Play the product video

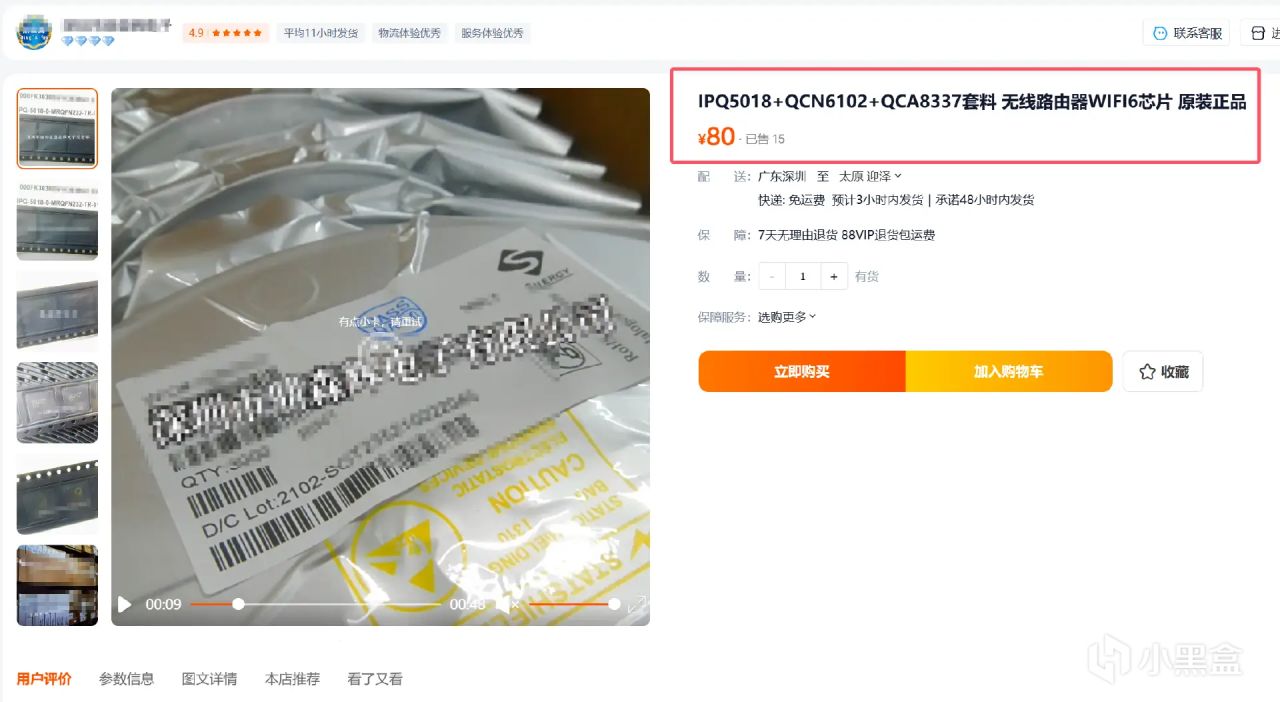pos(124,604)
